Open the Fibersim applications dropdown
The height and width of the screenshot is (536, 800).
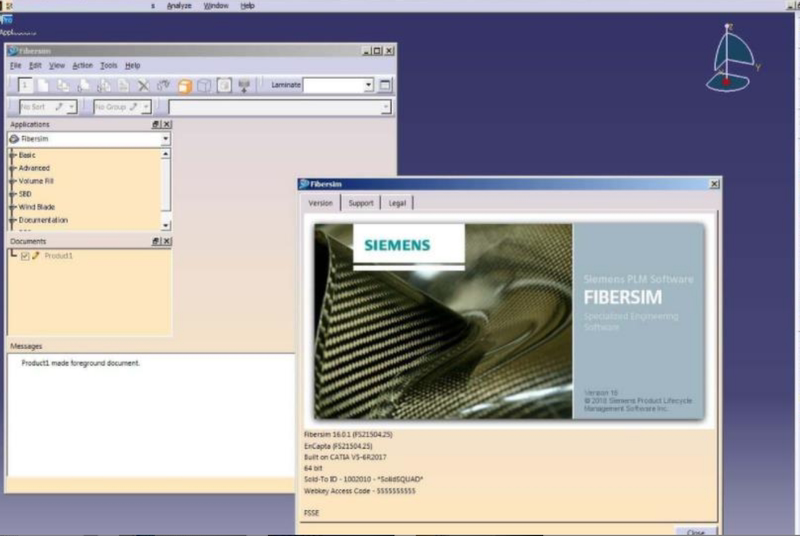pyautogui.click(x=165, y=139)
